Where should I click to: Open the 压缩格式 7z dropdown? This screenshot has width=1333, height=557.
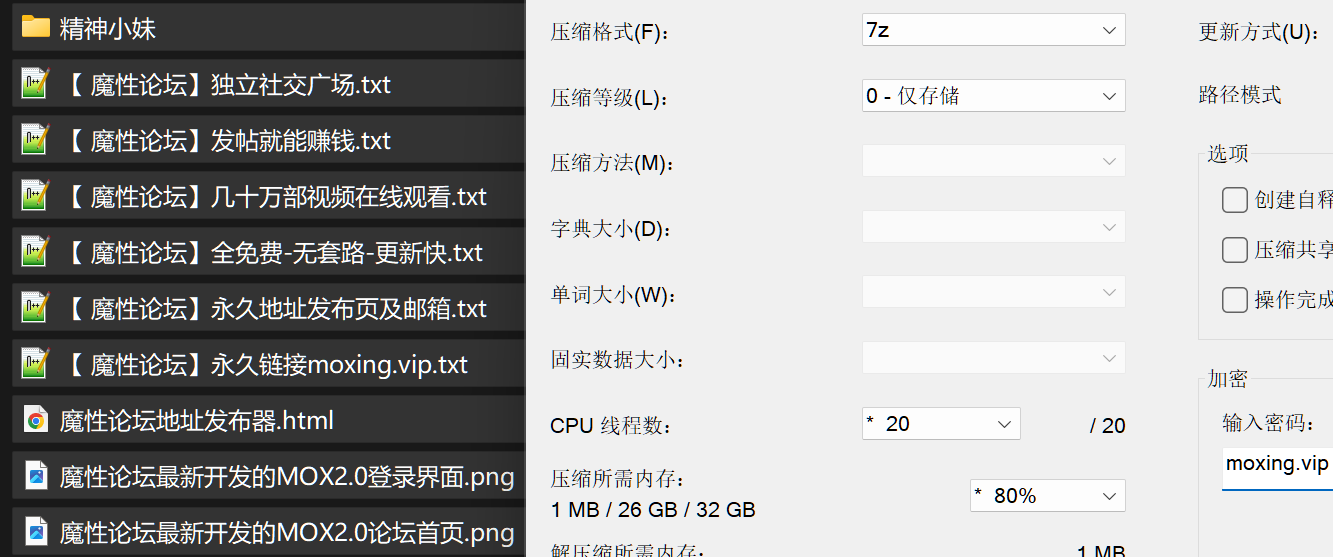coord(993,30)
